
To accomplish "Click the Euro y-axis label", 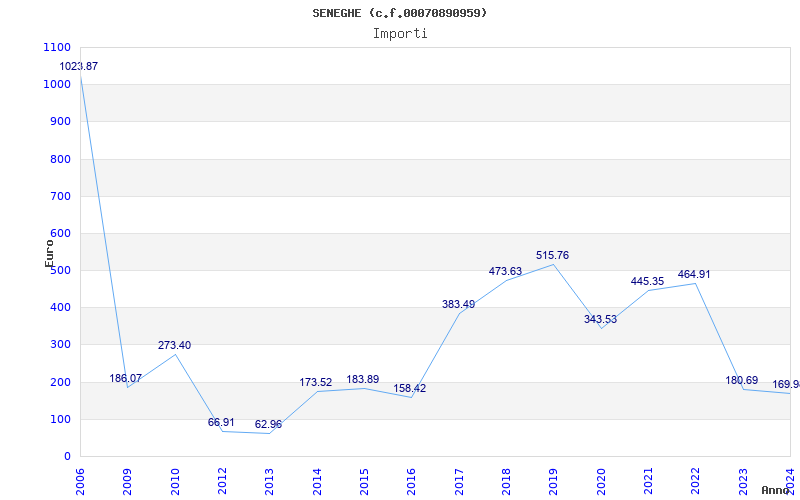I will click(x=49, y=254).
